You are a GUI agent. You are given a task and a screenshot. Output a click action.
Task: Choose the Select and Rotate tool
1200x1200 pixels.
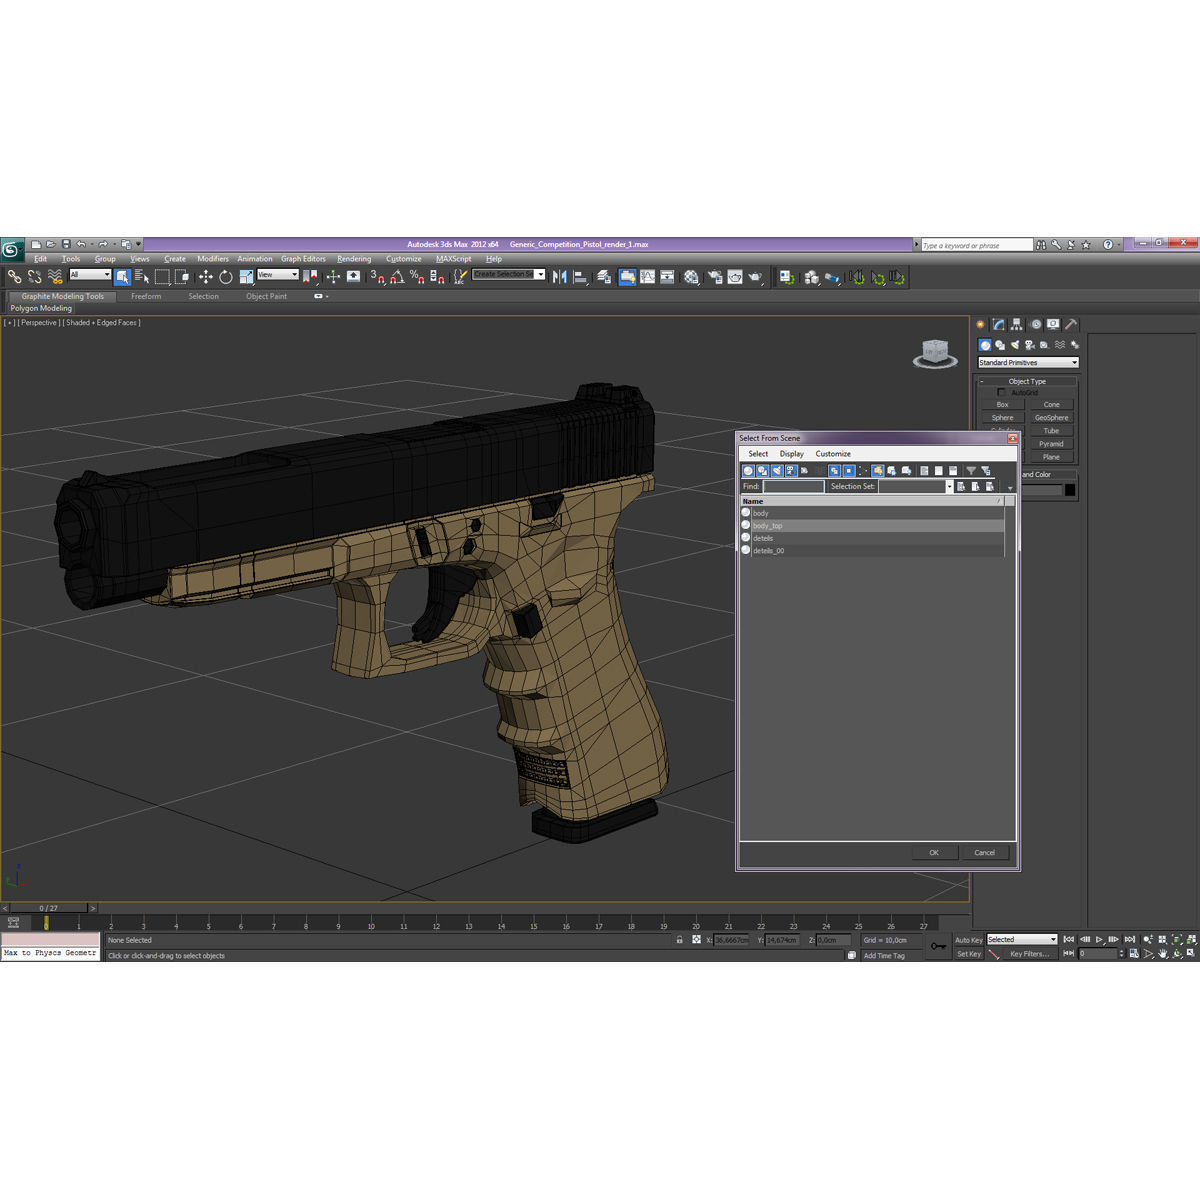226,277
